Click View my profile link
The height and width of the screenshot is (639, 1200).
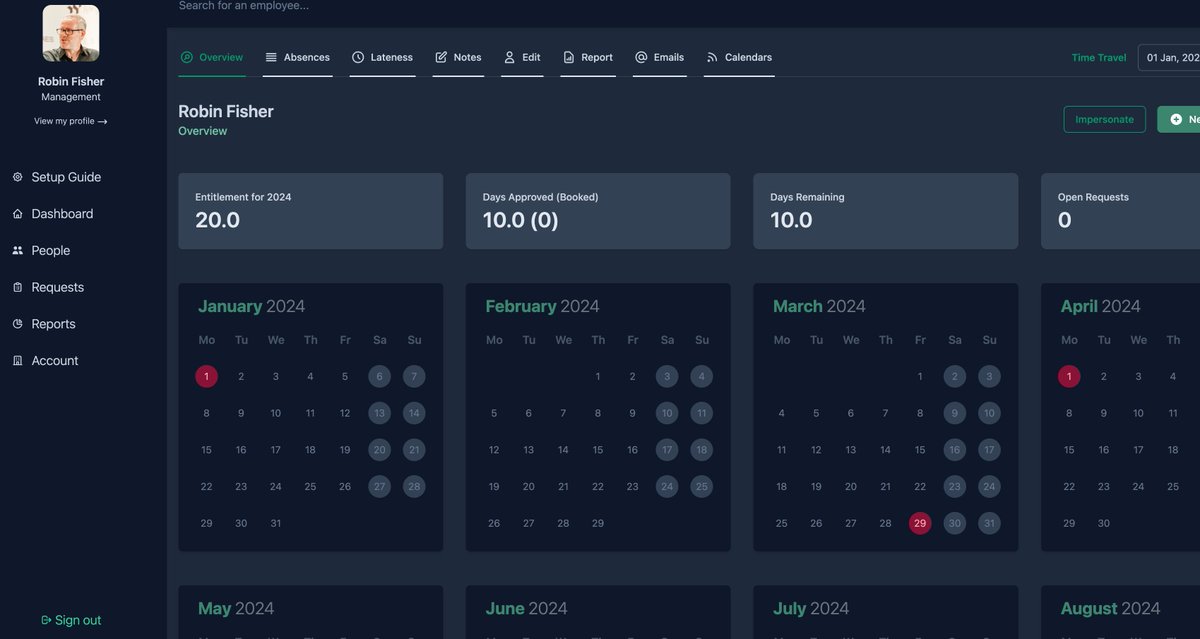tap(71, 121)
